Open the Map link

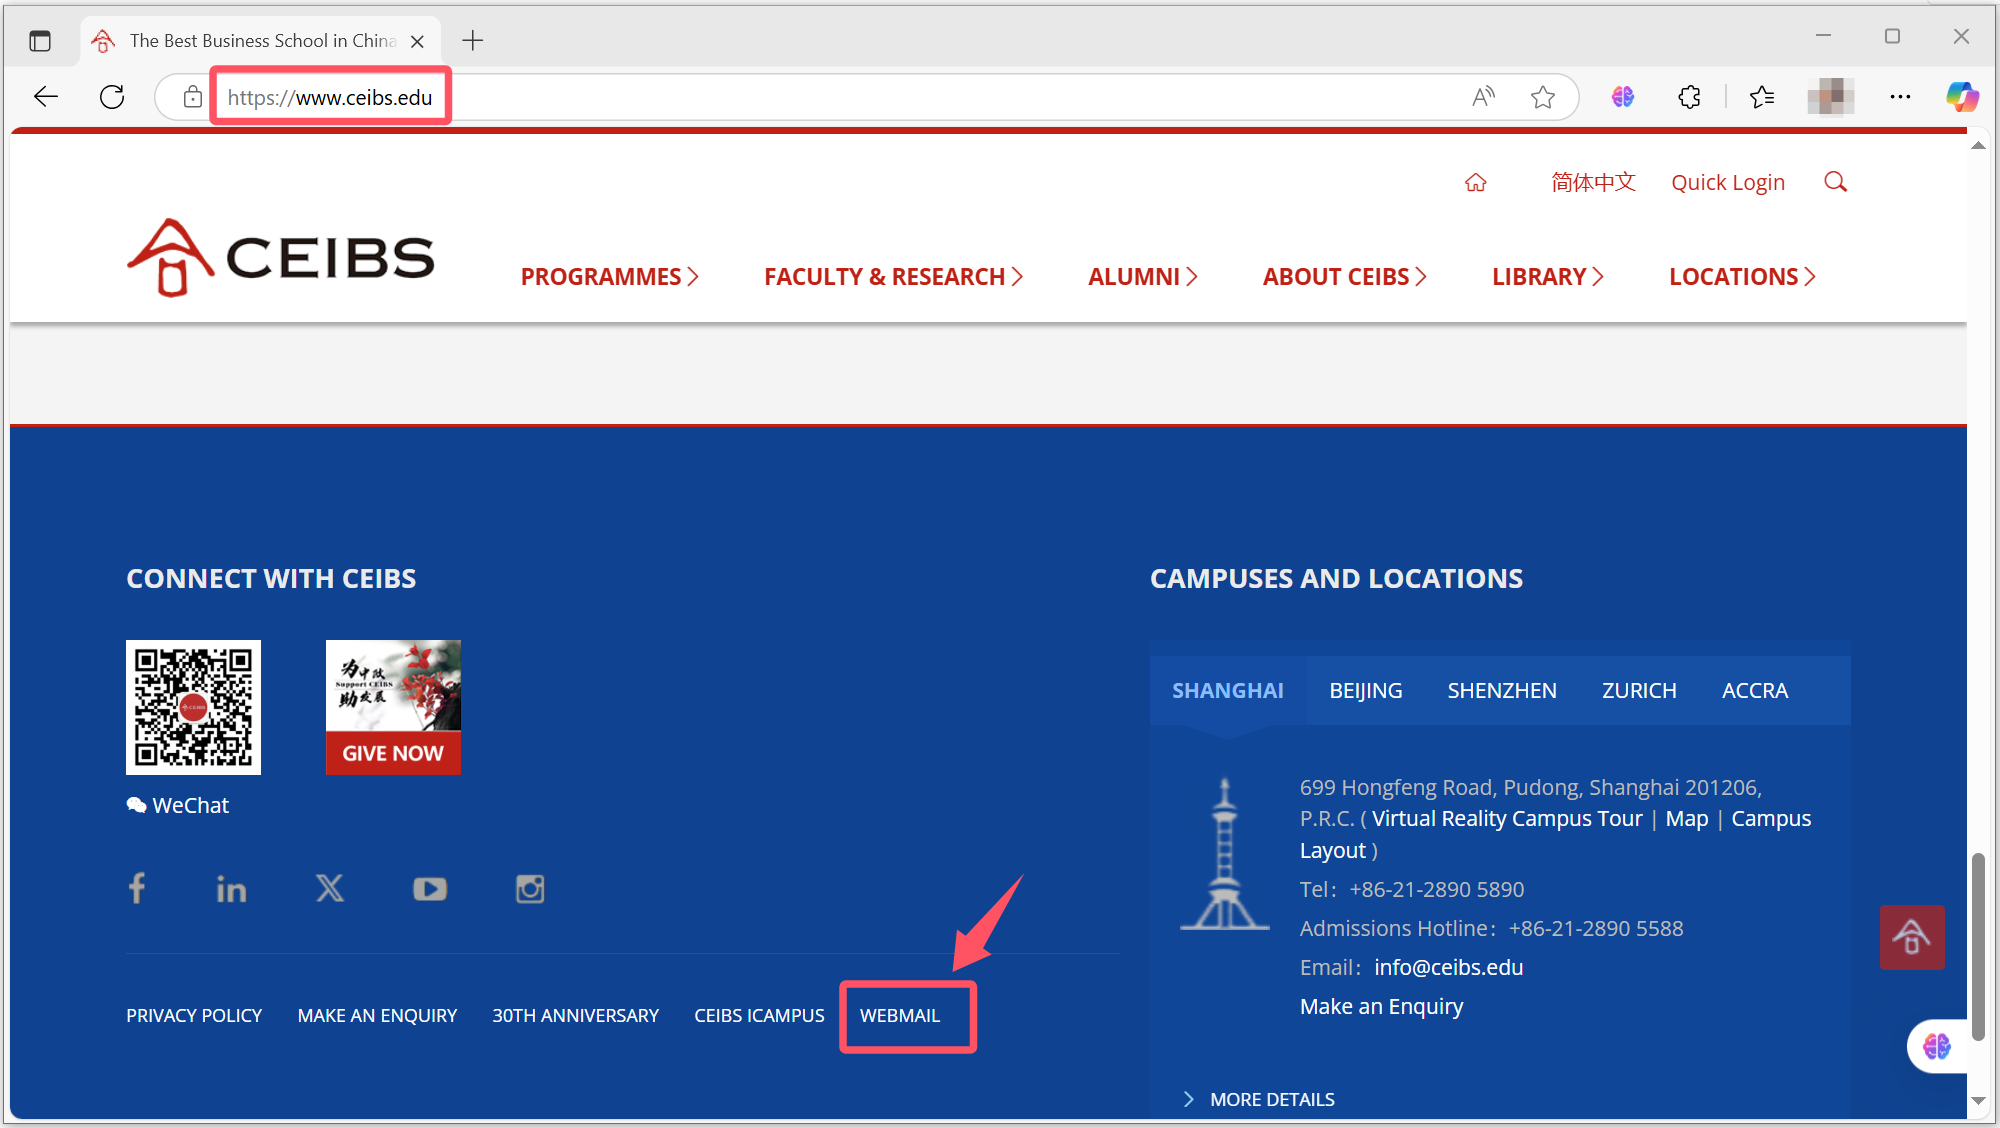(1687, 819)
